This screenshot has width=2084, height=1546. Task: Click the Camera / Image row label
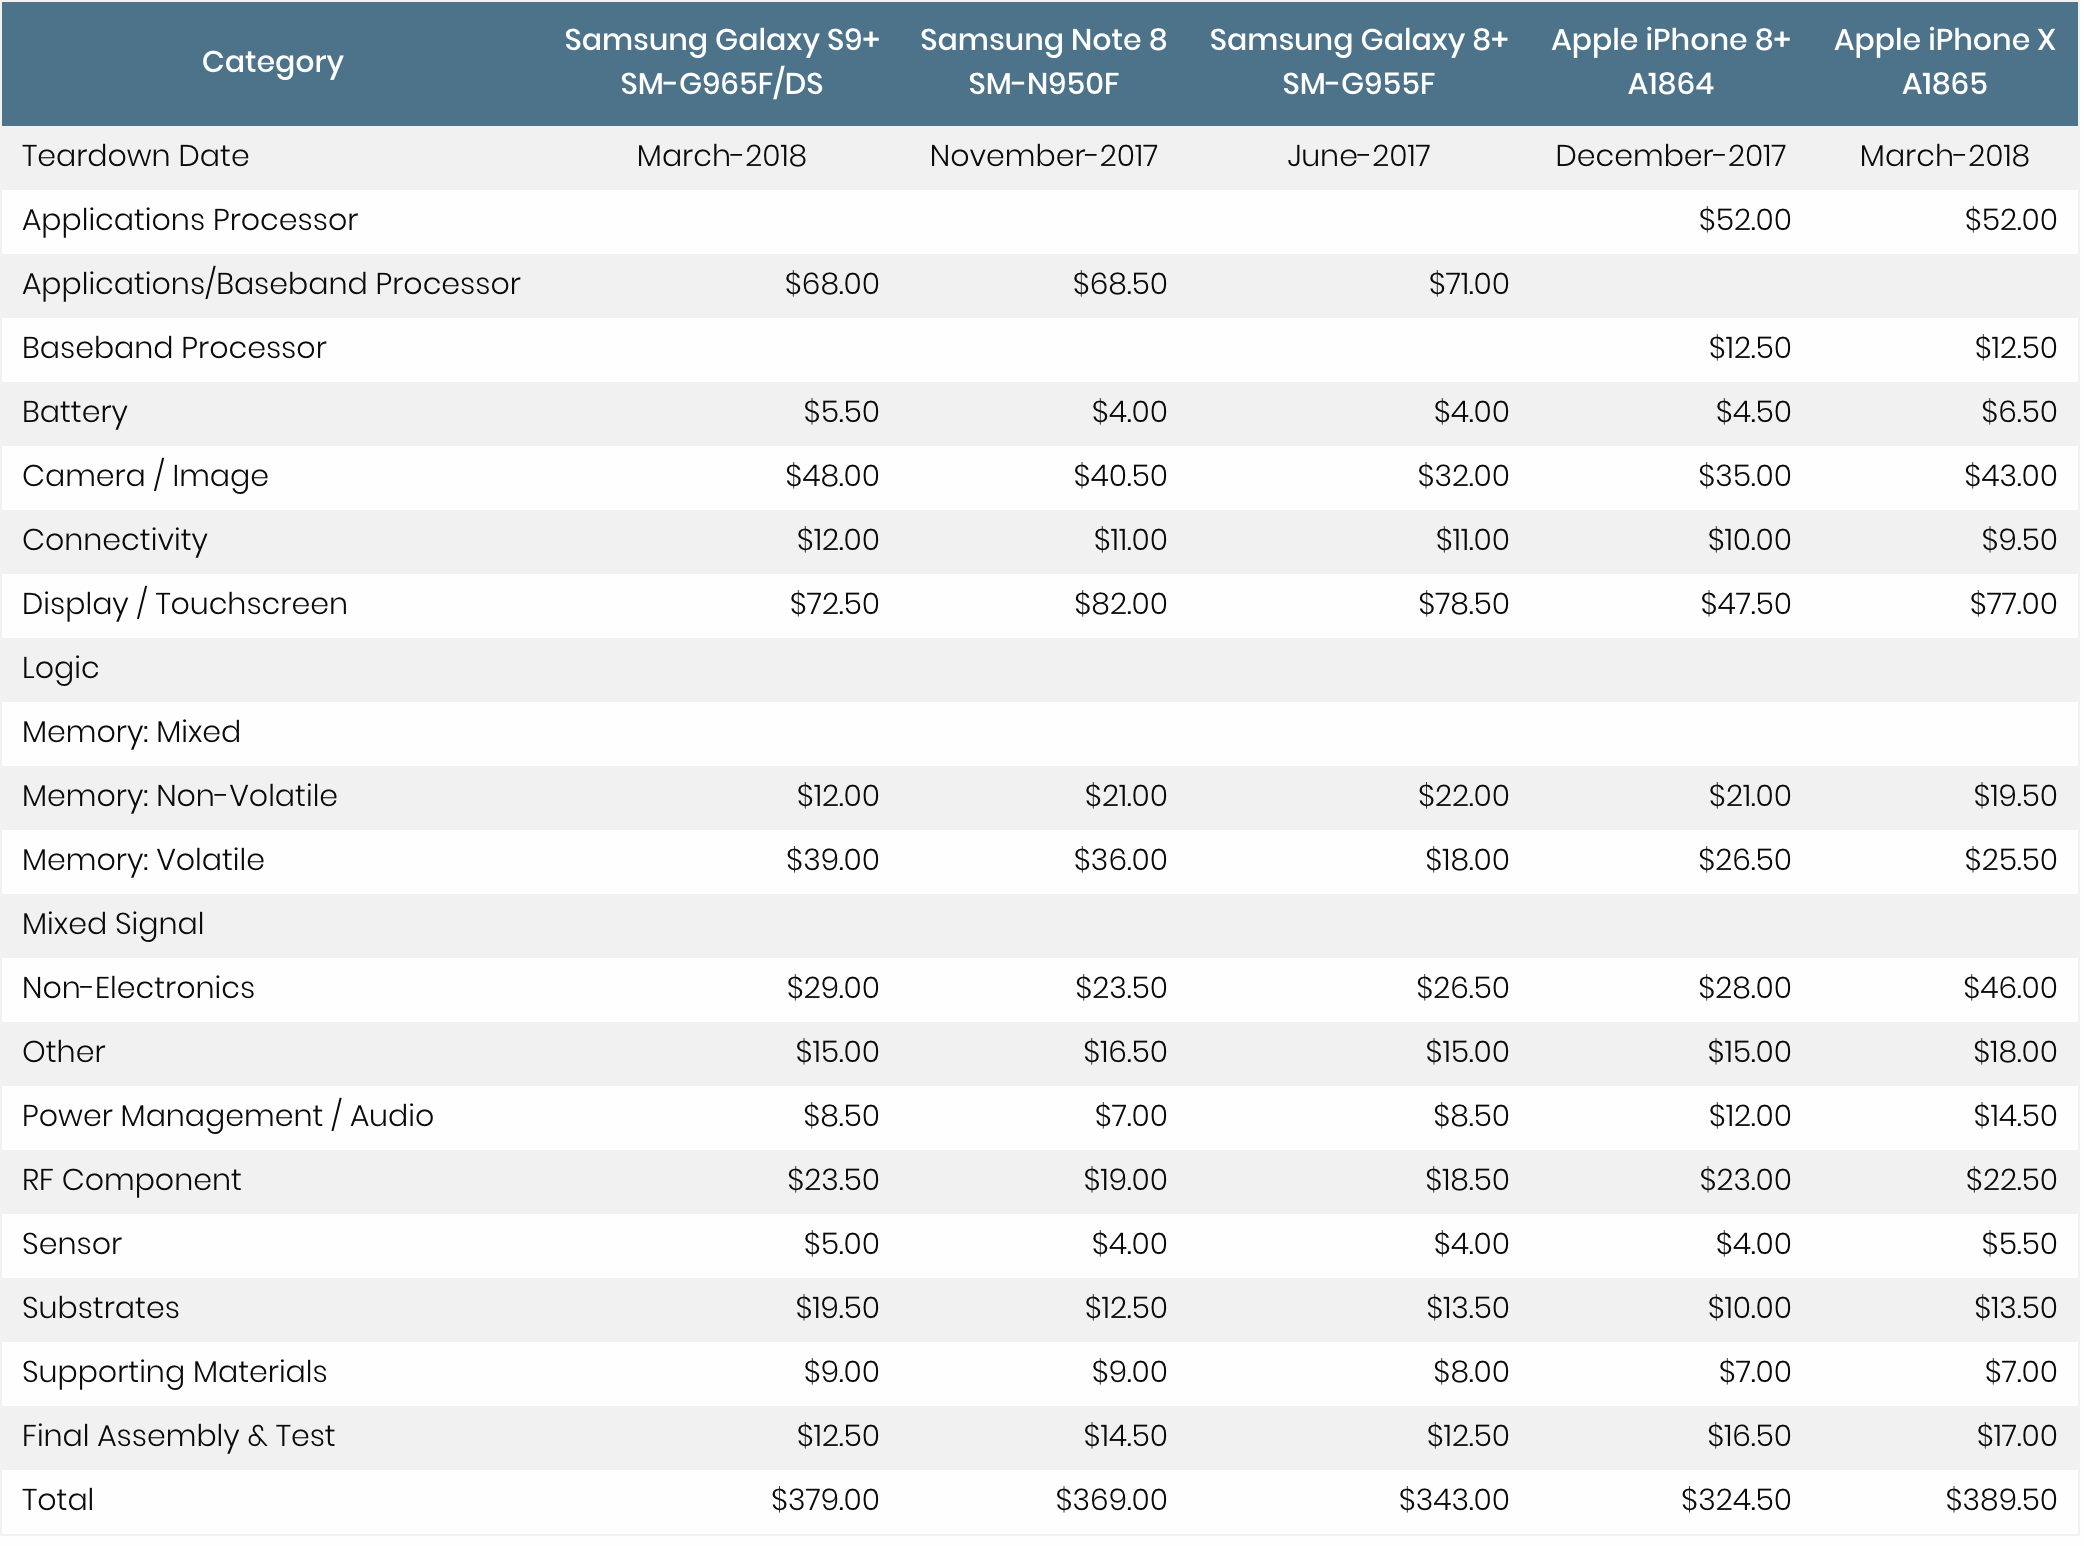[145, 476]
